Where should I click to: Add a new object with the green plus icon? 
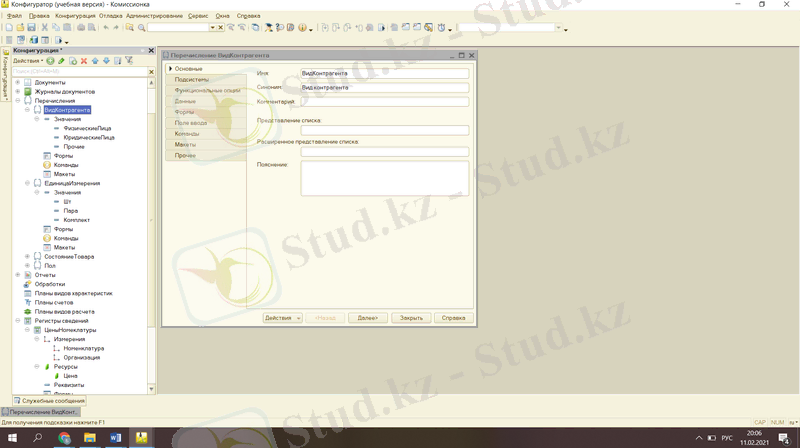(x=50, y=61)
